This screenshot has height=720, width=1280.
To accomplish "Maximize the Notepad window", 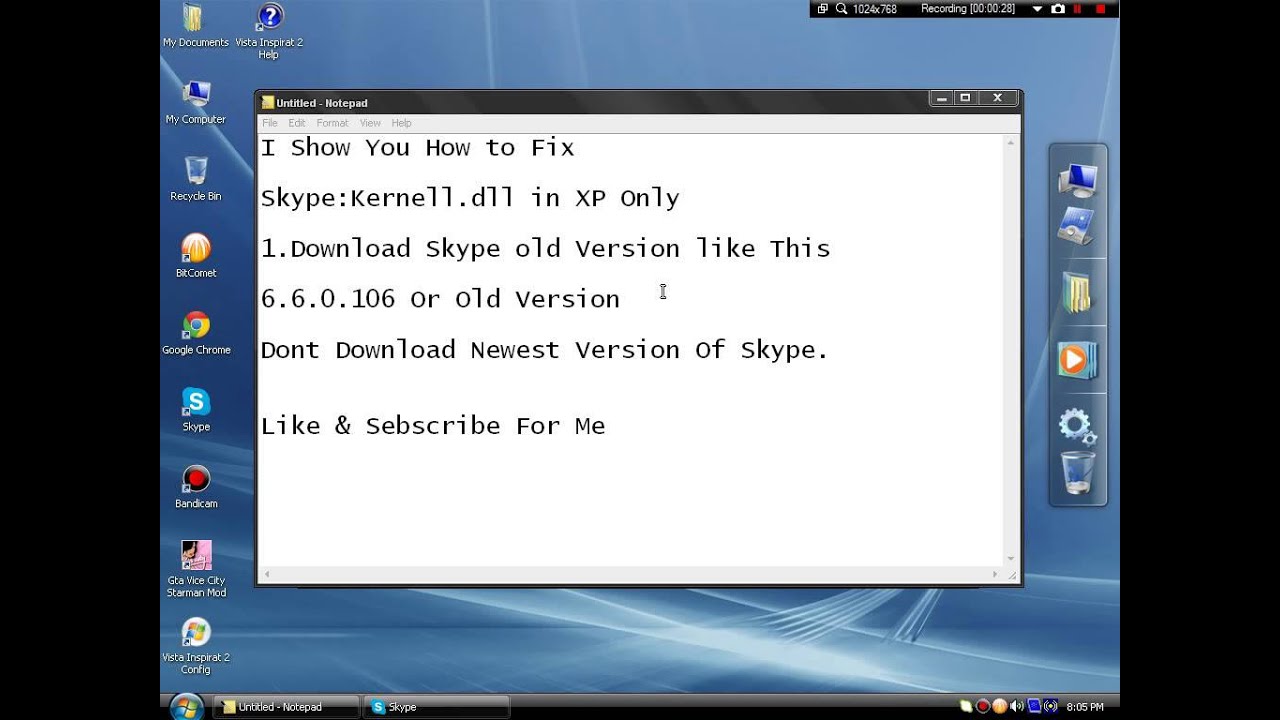I will (x=965, y=98).
